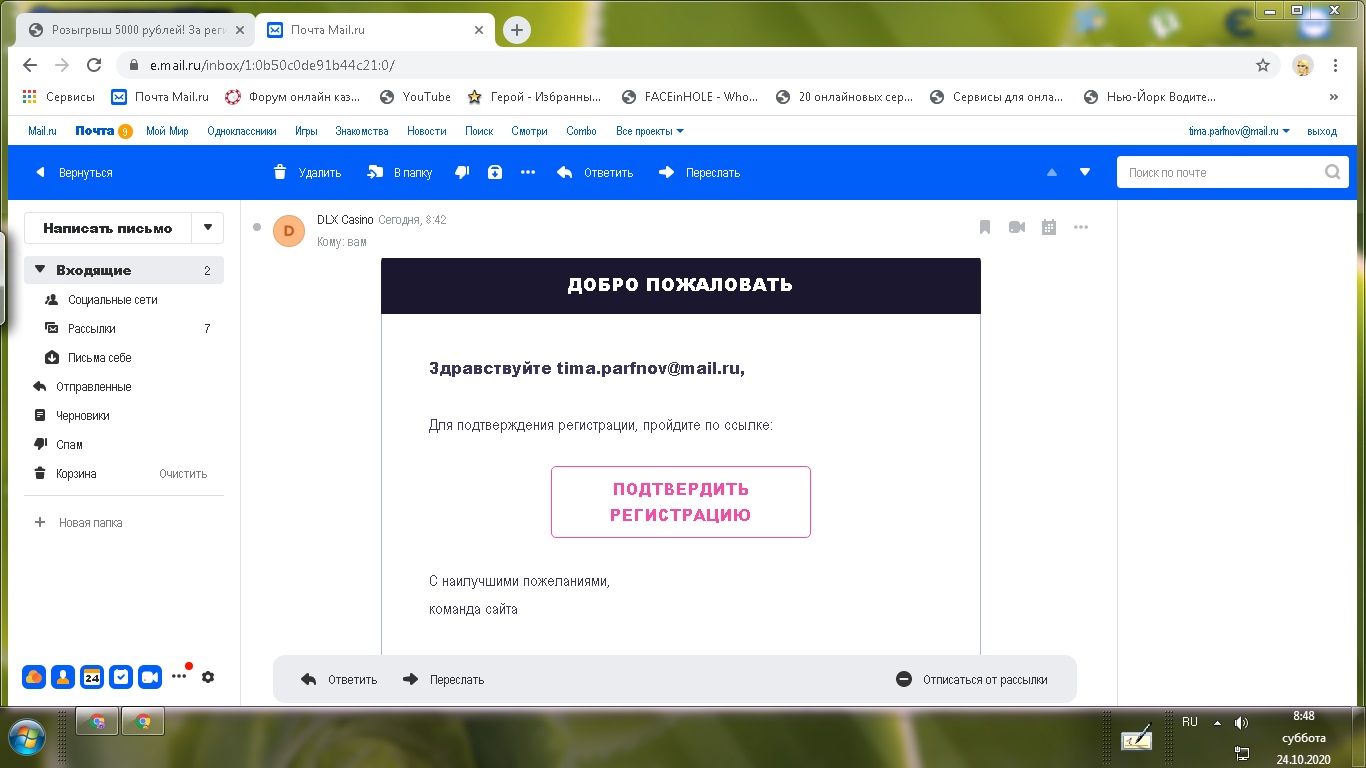Show more apps via sidebar three-dot icon
Screen dimensions: 1366x768
pos(179,676)
